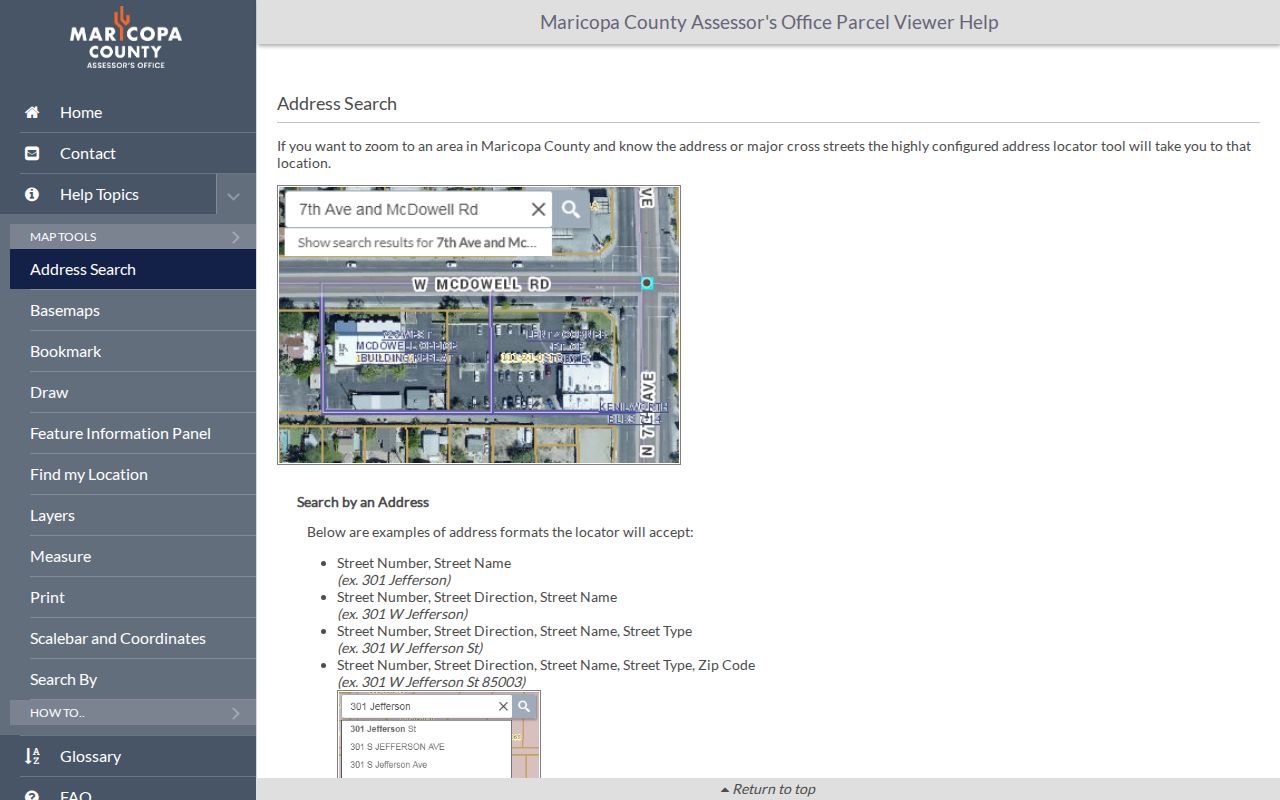Image resolution: width=1280 pixels, height=800 pixels.
Task: Click the X in the 301 Jefferson search box
Action: pos(503,706)
